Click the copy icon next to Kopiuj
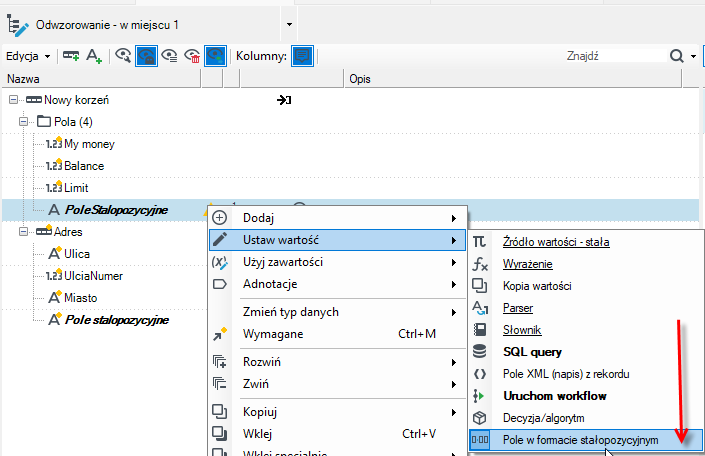705x456 pixels. tap(219, 411)
